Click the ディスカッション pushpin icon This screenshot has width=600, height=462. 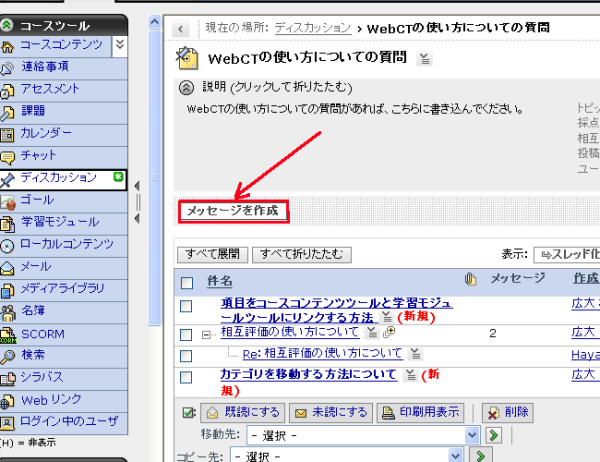[7, 180]
